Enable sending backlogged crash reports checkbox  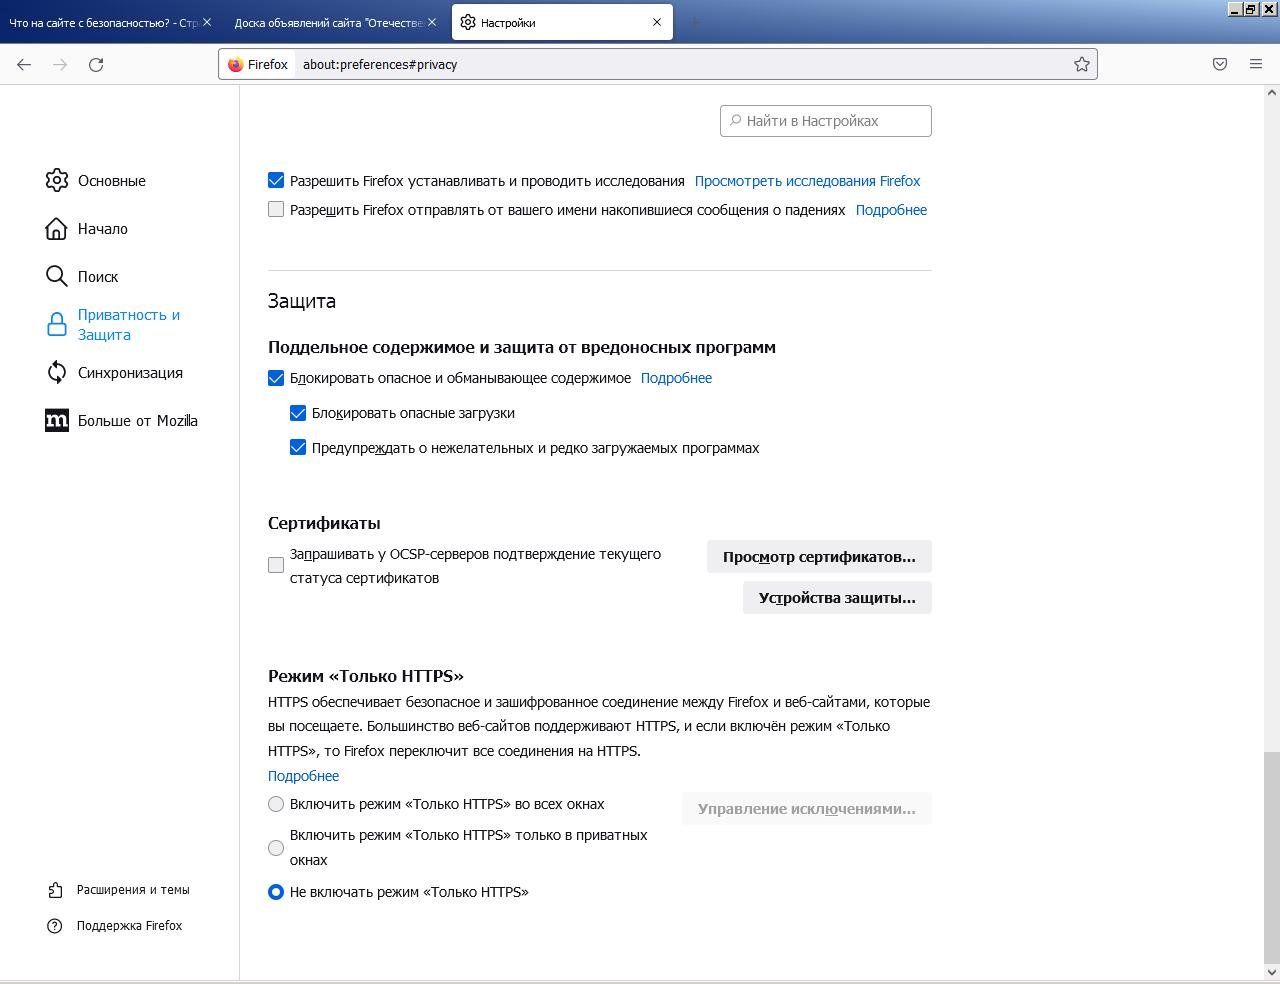(x=276, y=210)
